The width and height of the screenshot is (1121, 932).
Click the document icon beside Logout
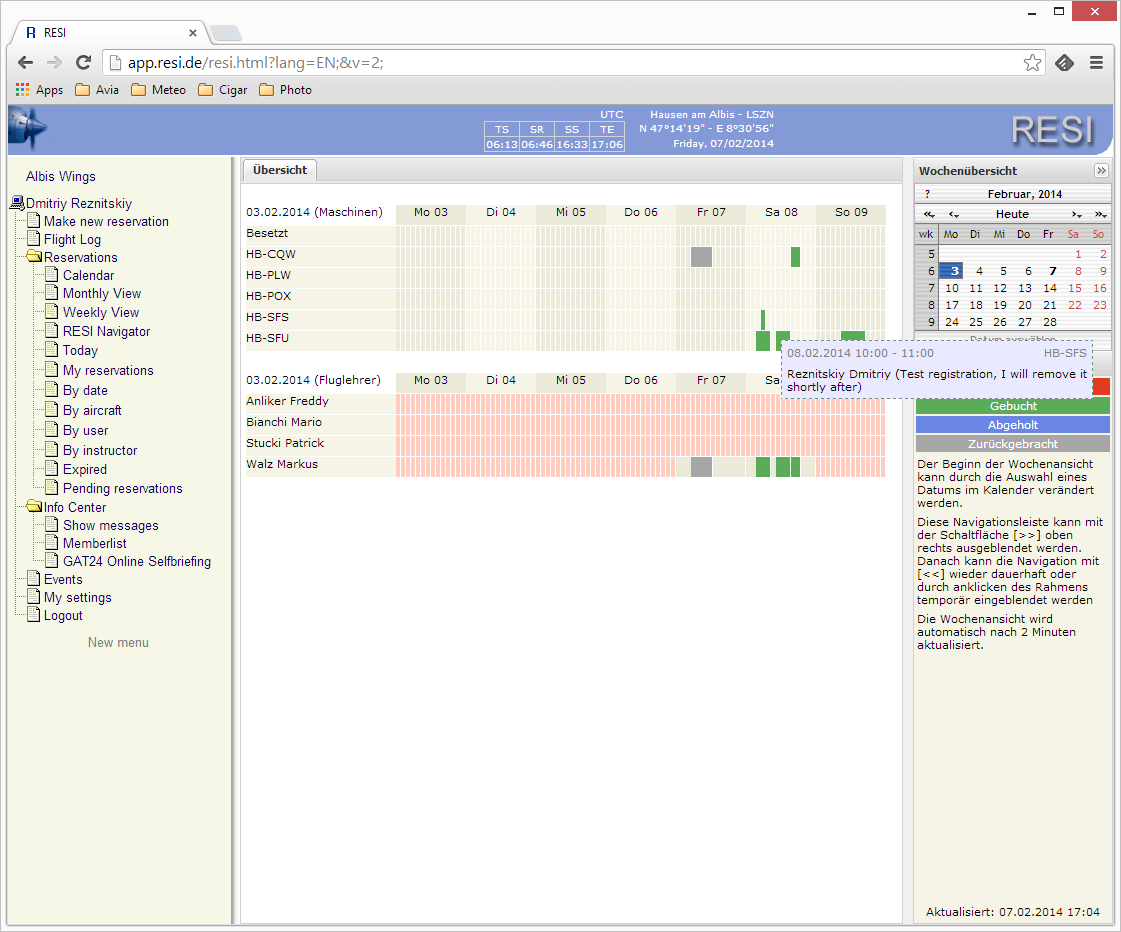[33, 615]
